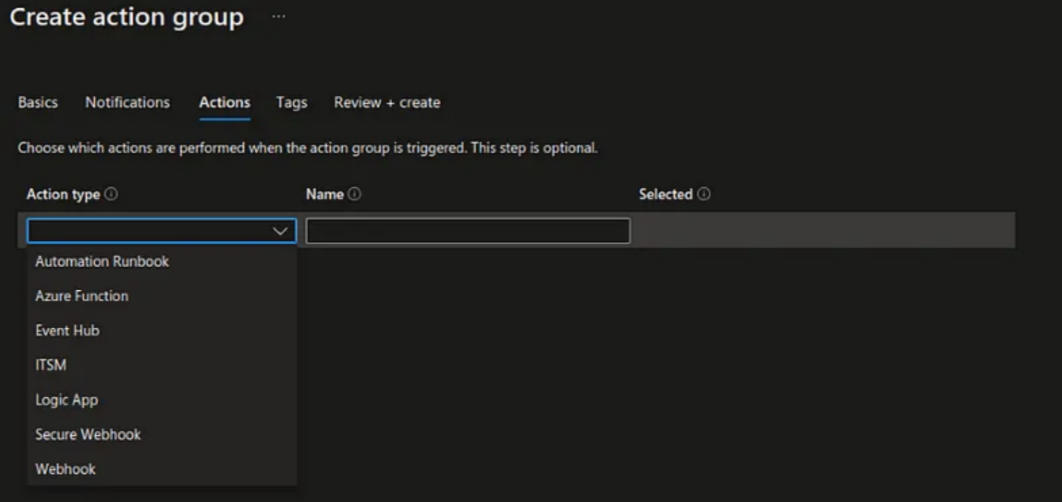Pick Event Hub from dropdown options
1062x502 pixels.
click(x=67, y=330)
